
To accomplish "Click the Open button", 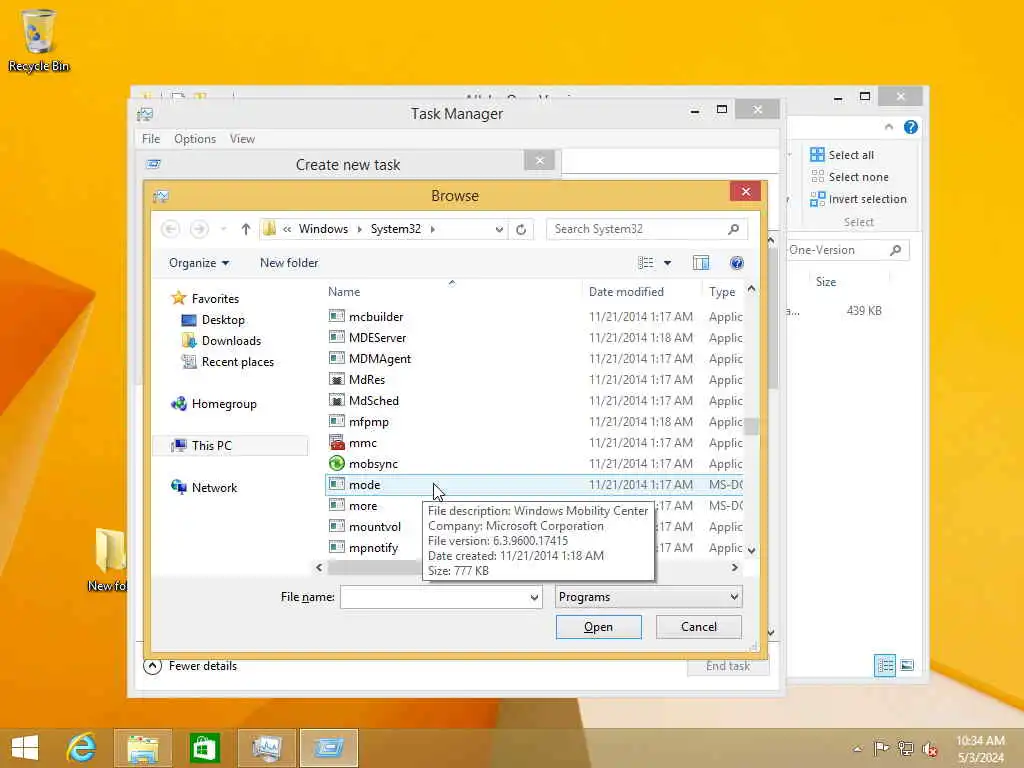I will [598, 627].
